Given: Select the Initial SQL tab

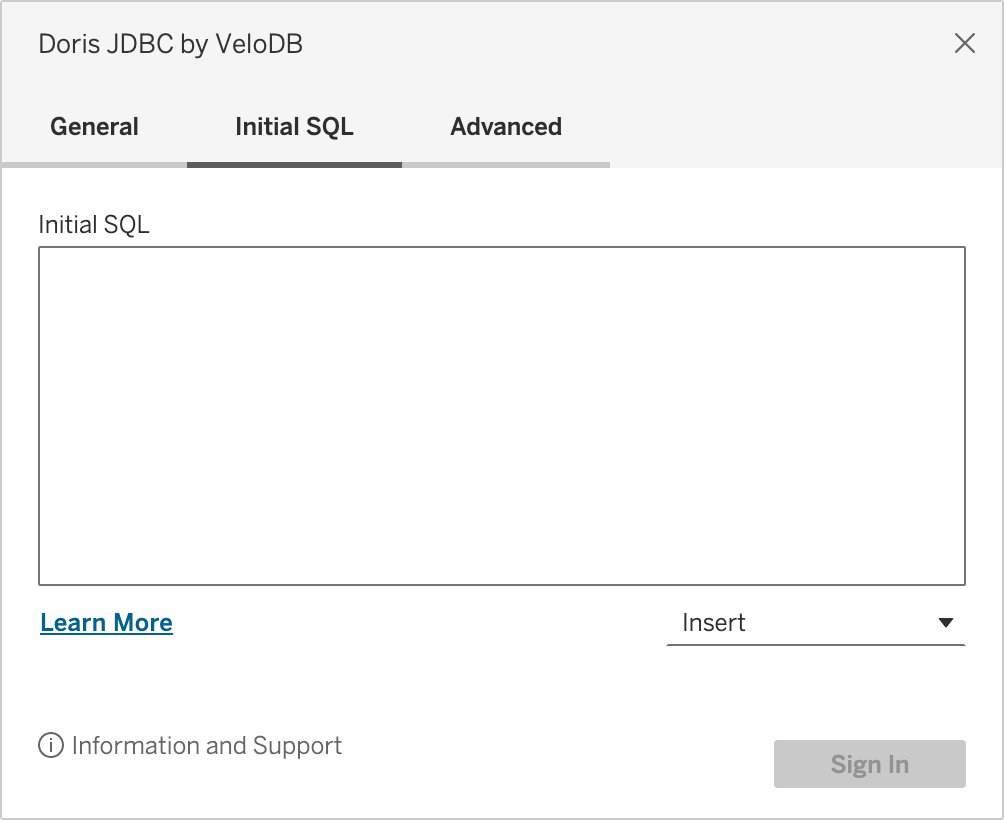Looking at the screenshot, I should click(x=294, y=127).
